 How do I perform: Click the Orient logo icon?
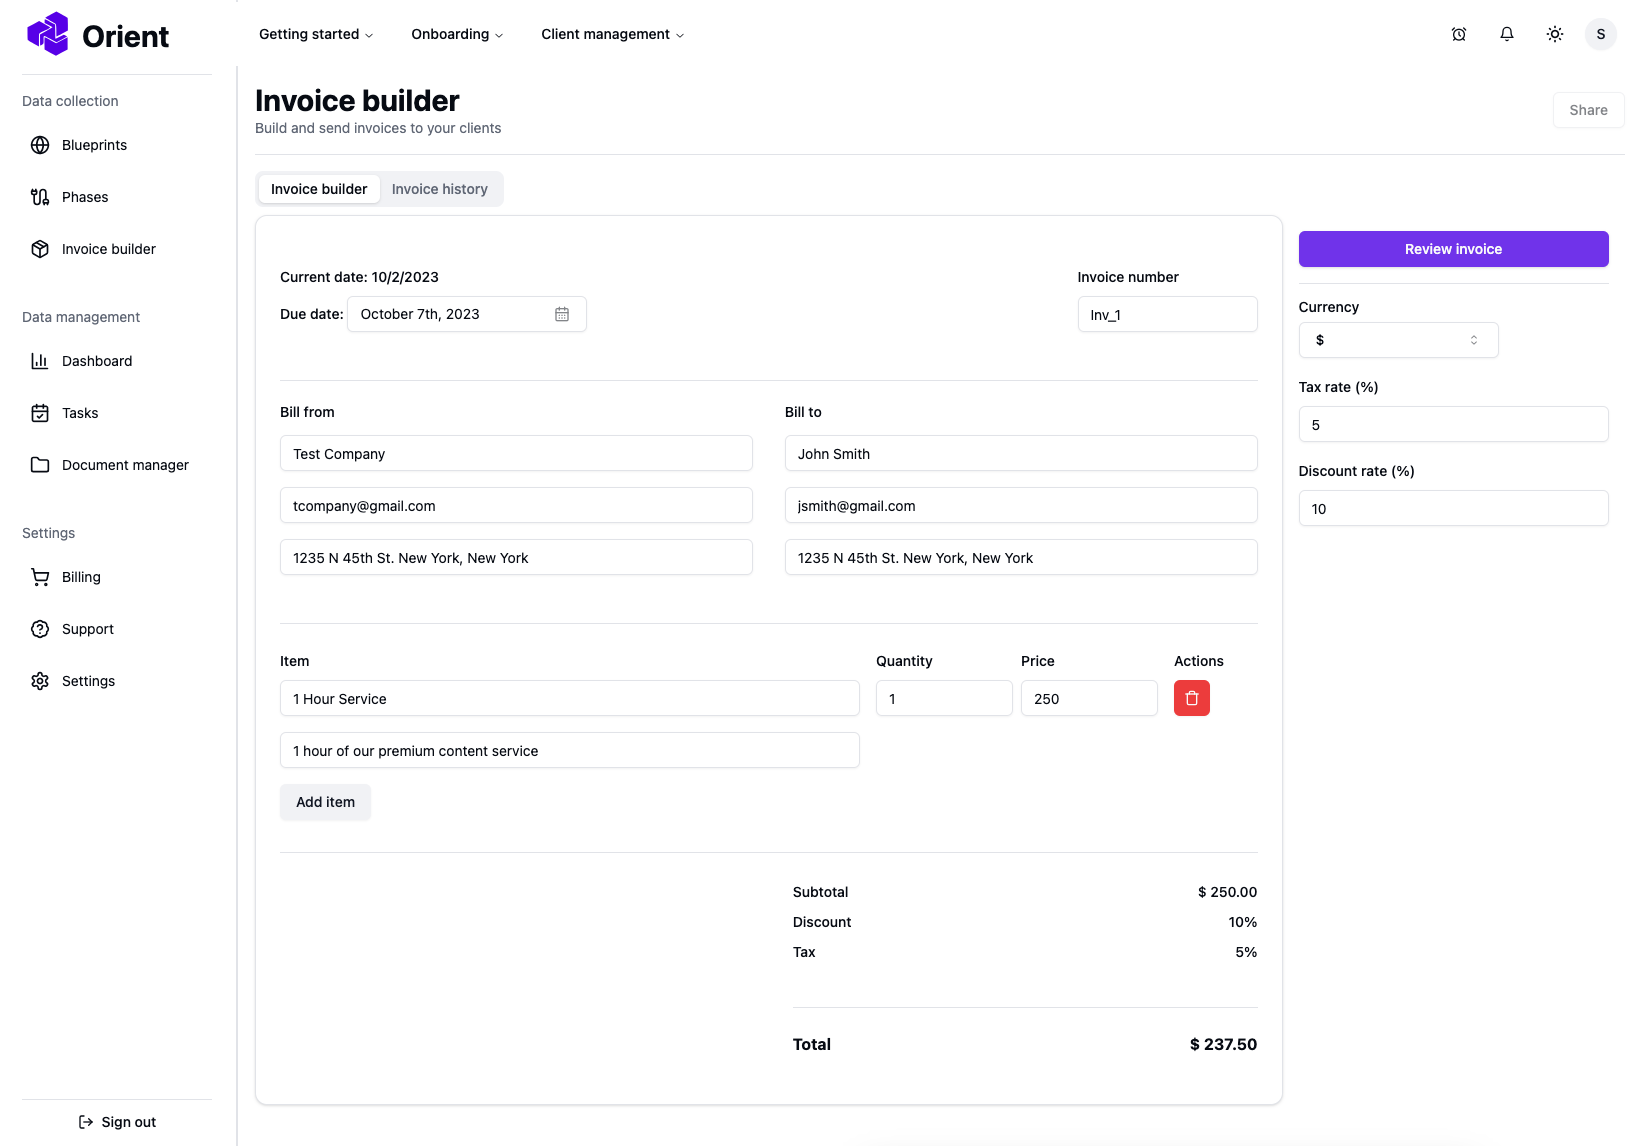pyautogui.click(x=47, y=34)
